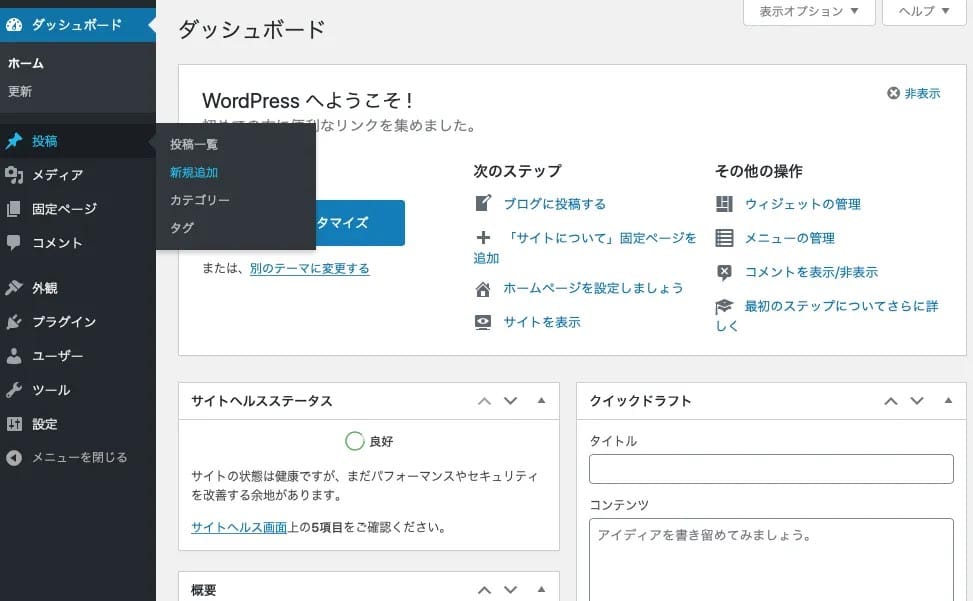973x601 pixels.
Task: Move クイックドラフト panel up with arrow
Action: click(x=891, y=401)
